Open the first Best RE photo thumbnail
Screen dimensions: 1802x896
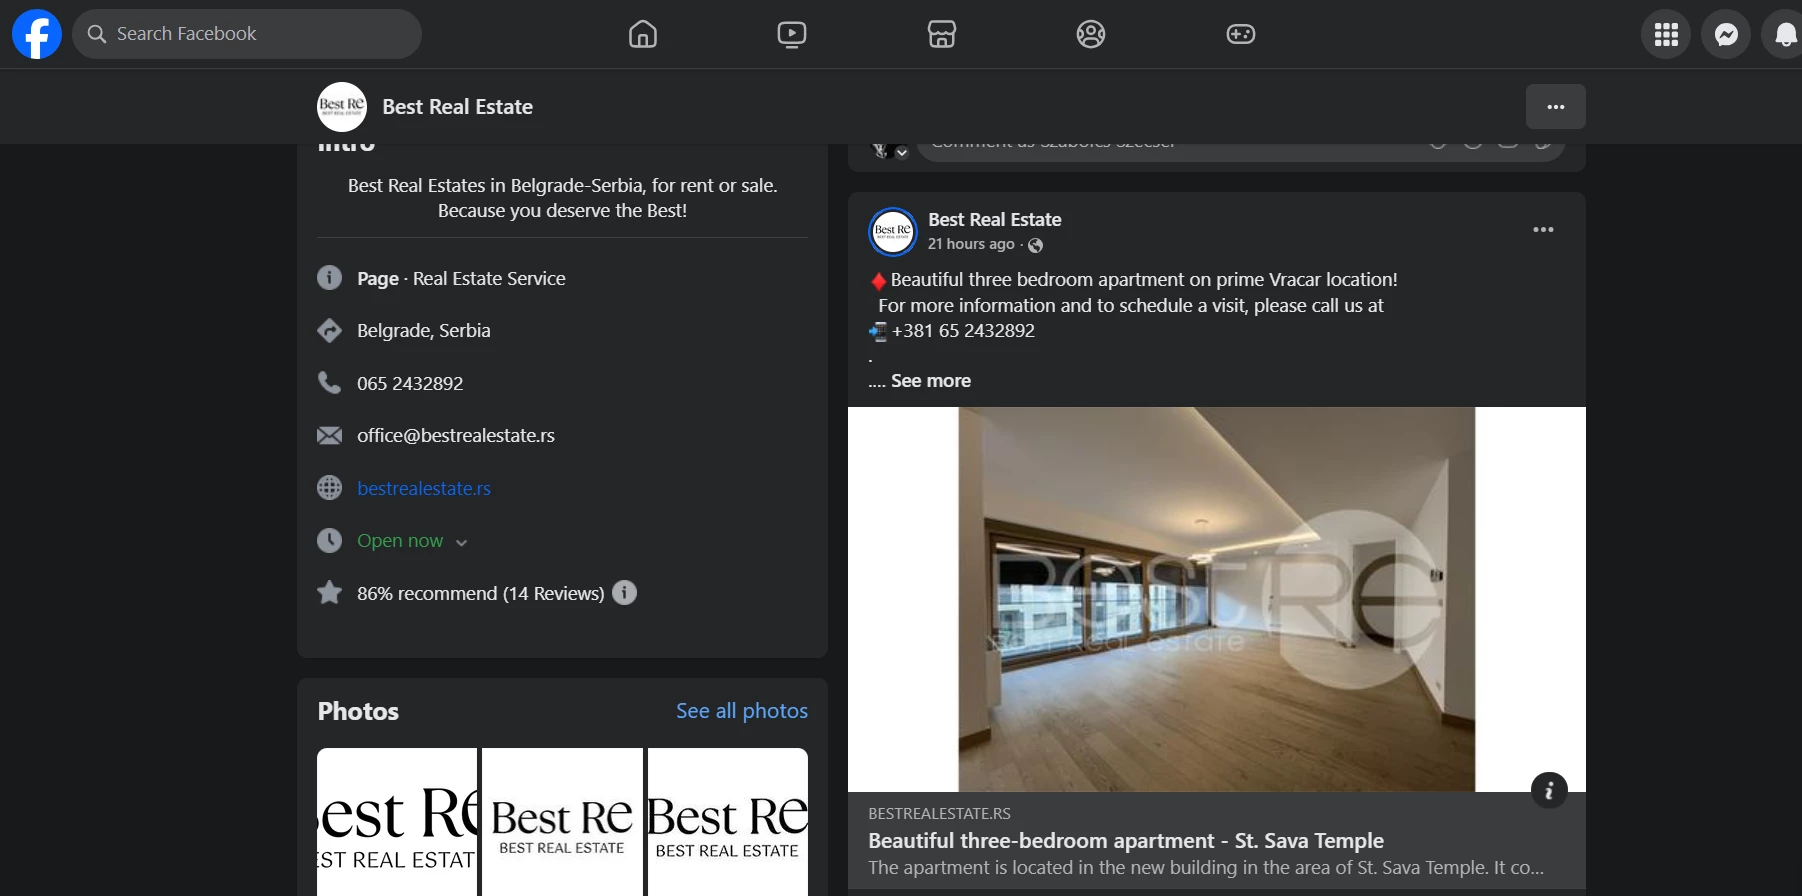pos(397,822)
